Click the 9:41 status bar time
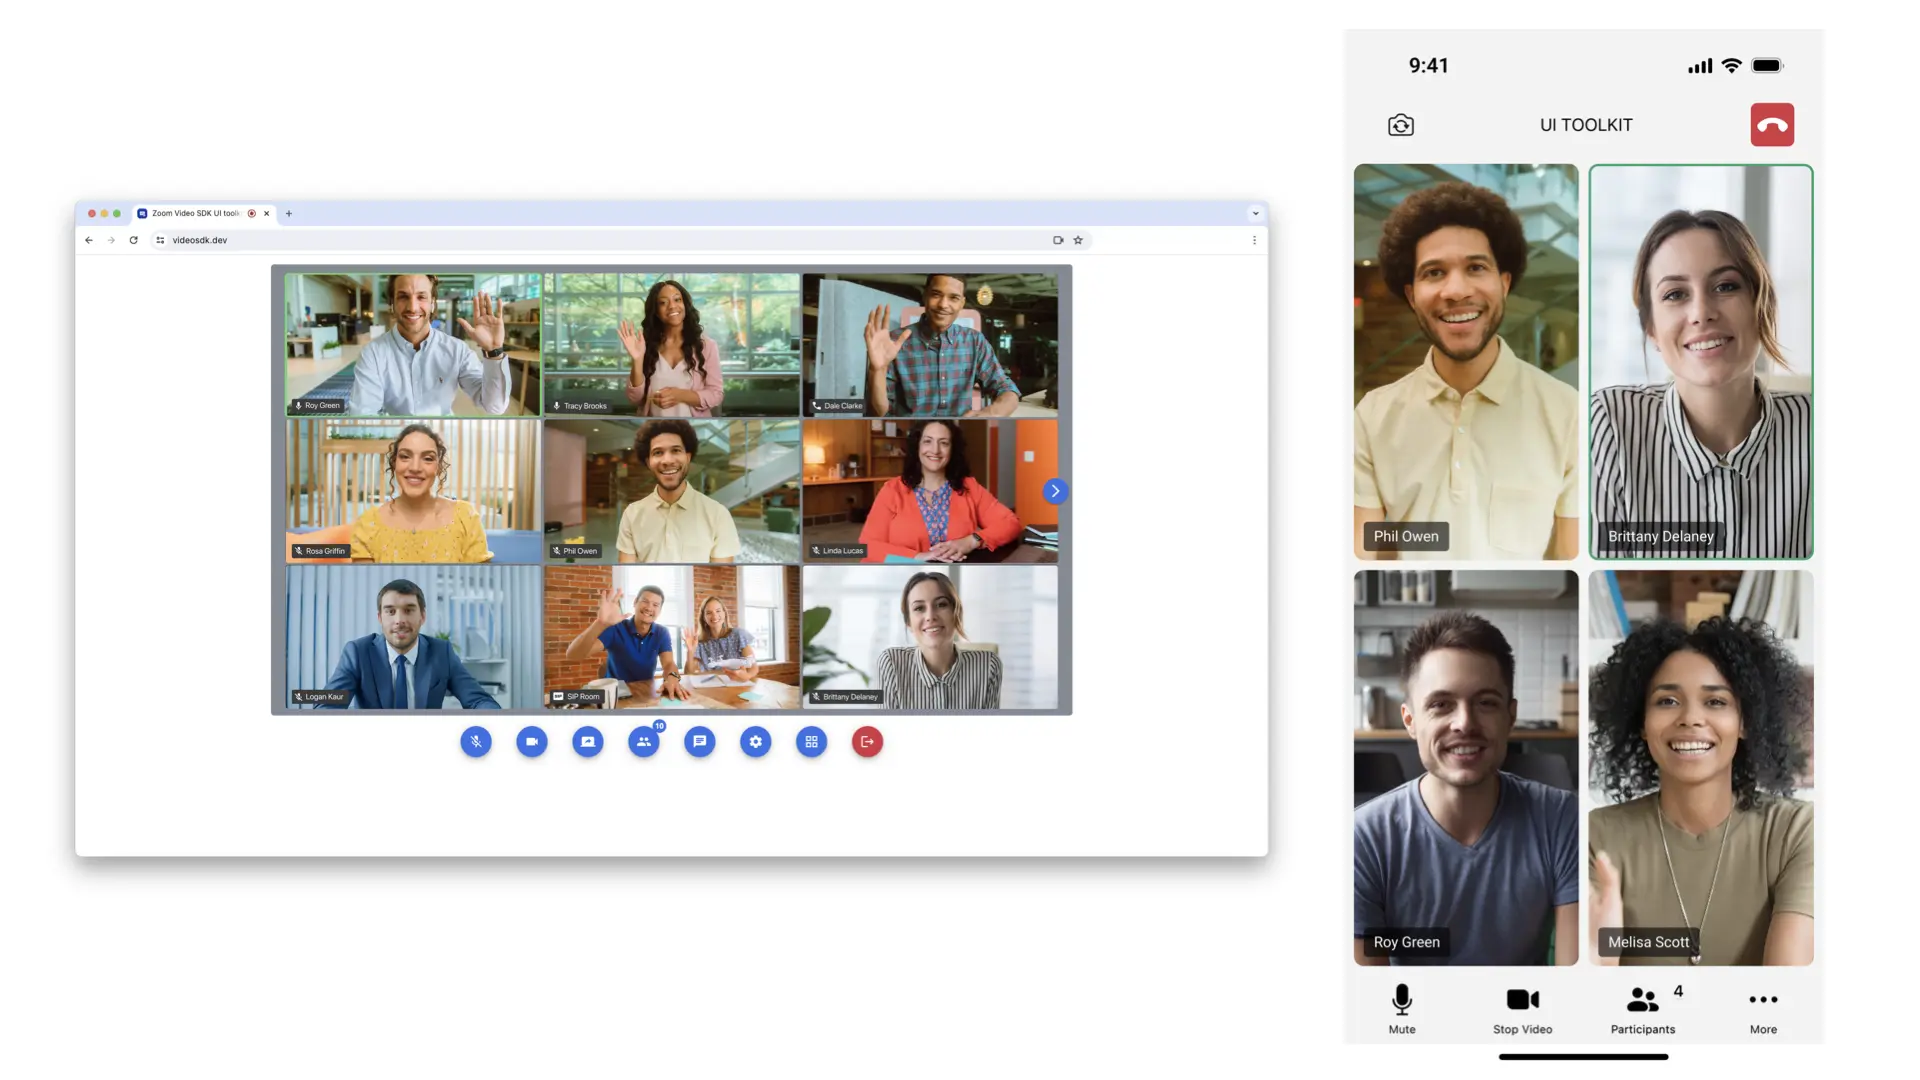 pyautogui.click(x=1428, y=65)
